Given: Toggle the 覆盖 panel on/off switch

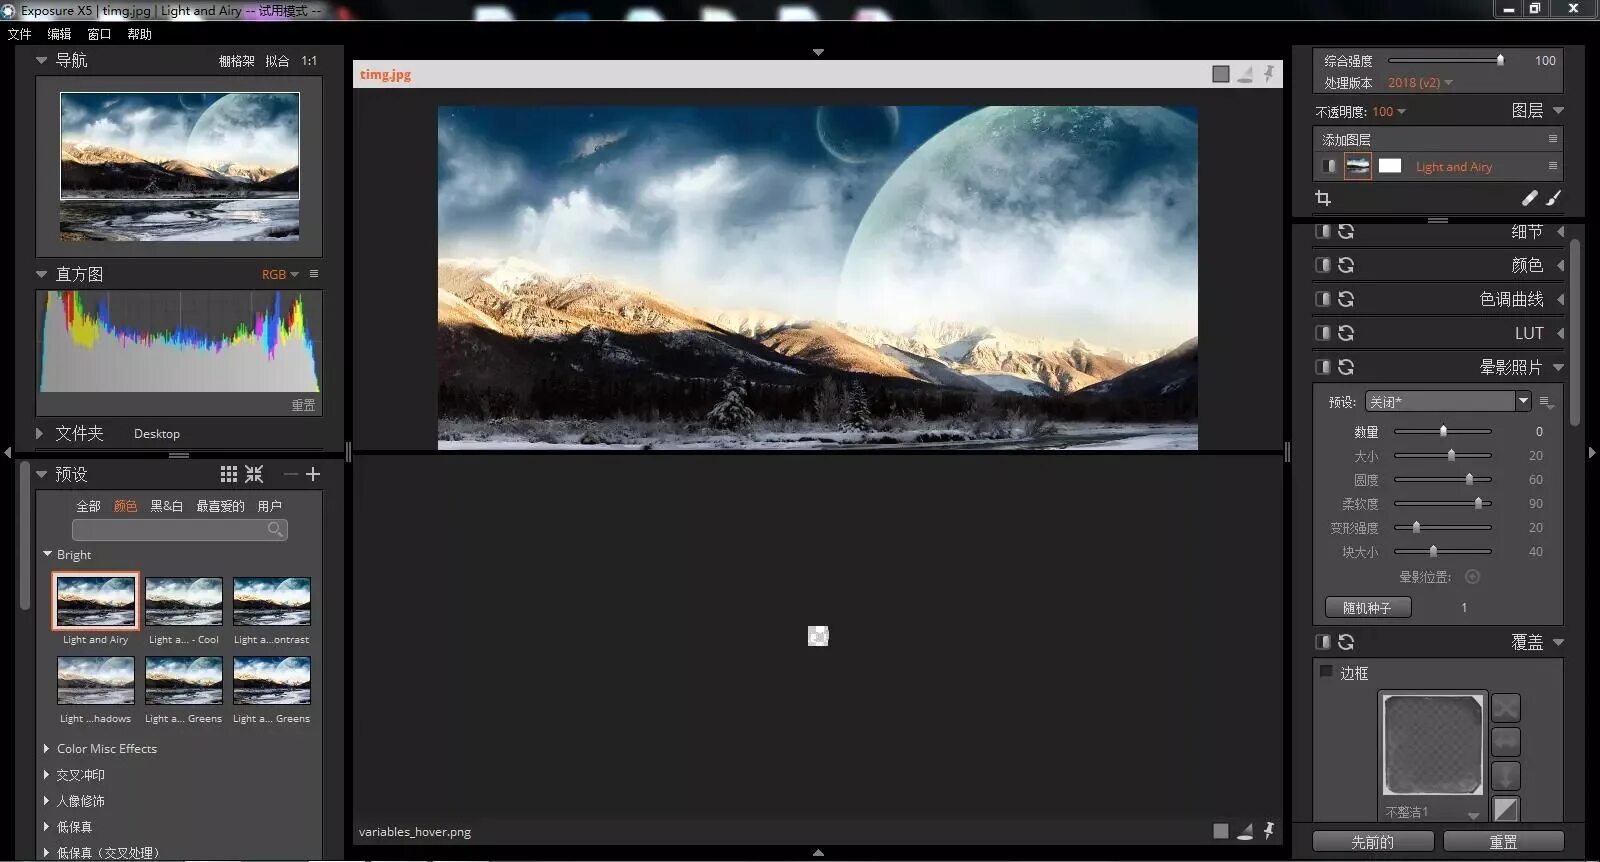Looking at the screenshot, I should coord(1322,642).
